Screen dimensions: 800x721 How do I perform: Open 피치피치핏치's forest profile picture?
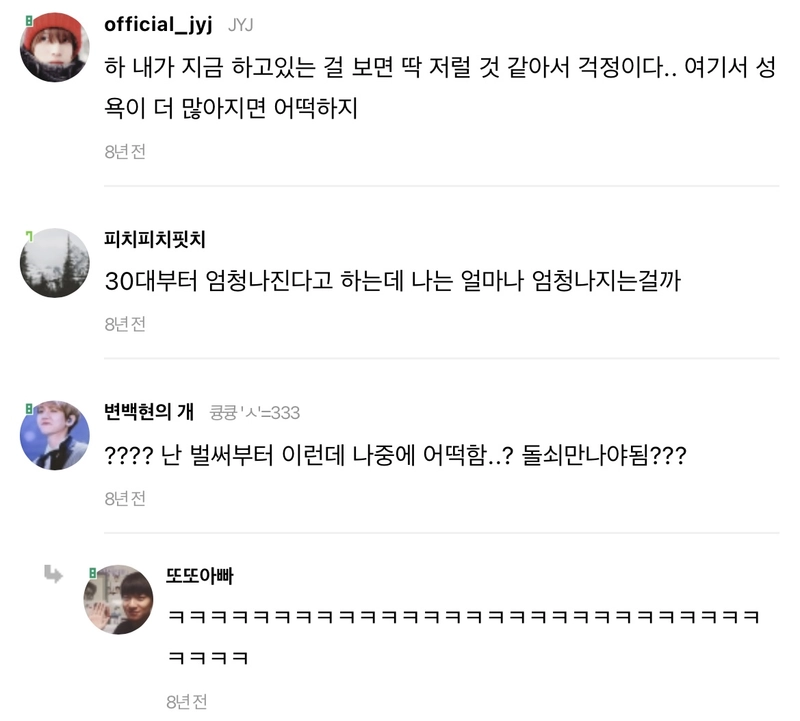click(55, 263)
